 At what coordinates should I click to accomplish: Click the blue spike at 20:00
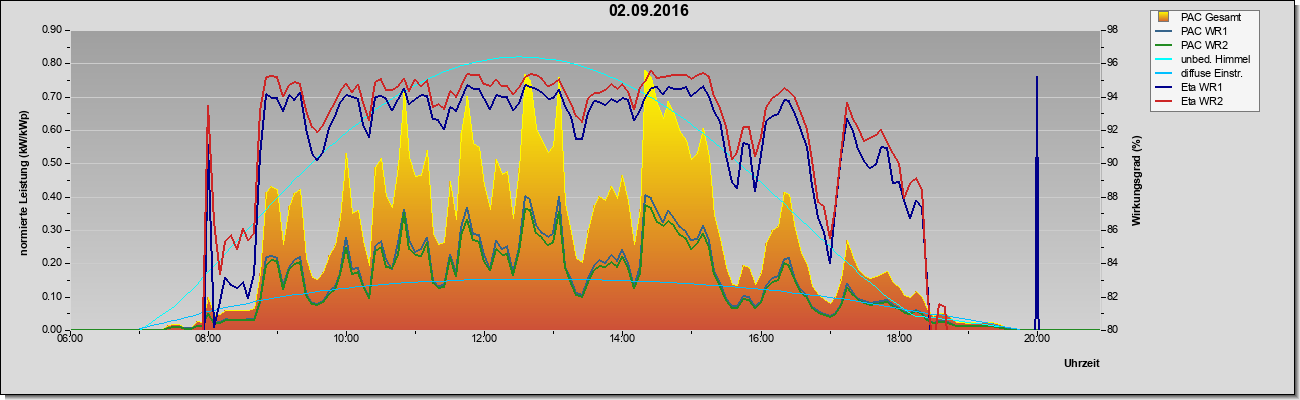tap(1037, 200)
